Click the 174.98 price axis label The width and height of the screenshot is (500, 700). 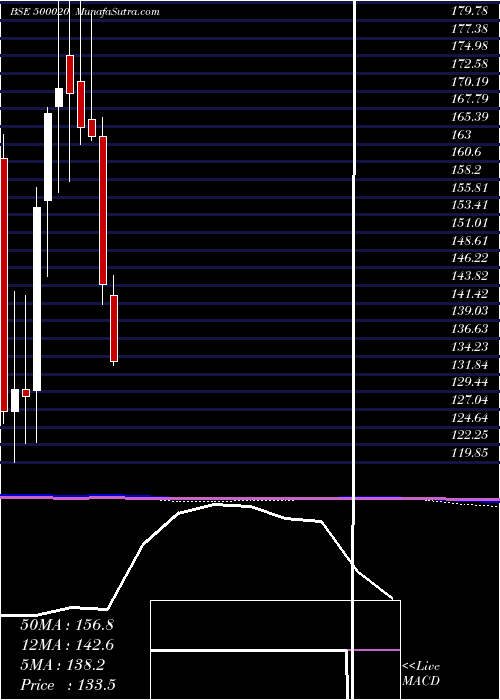pyautogui.click(x=470, y=47)
